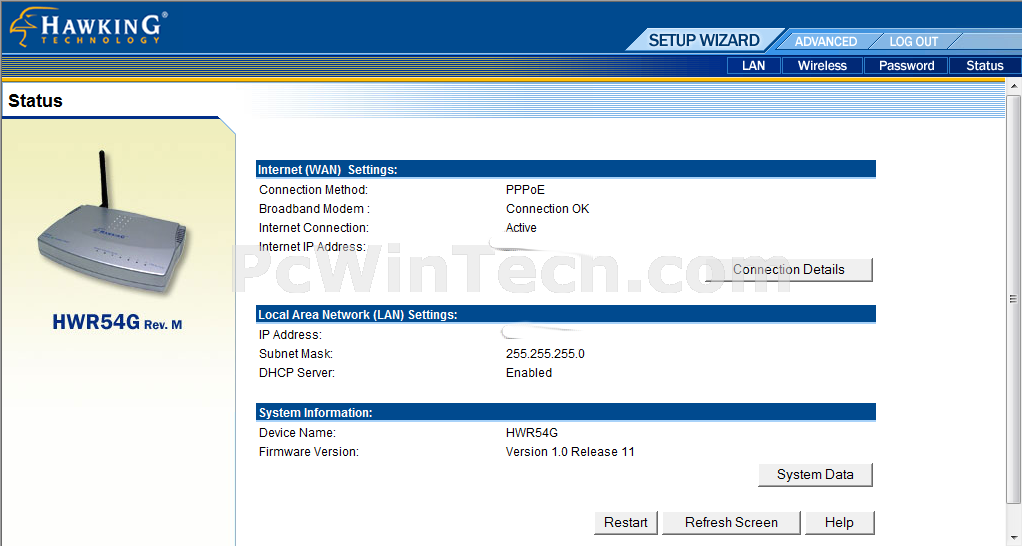The width and height of the screenshot is (1022, 546).
Task: Switch to the Advanced tab
Action: (x=825, y=41)
